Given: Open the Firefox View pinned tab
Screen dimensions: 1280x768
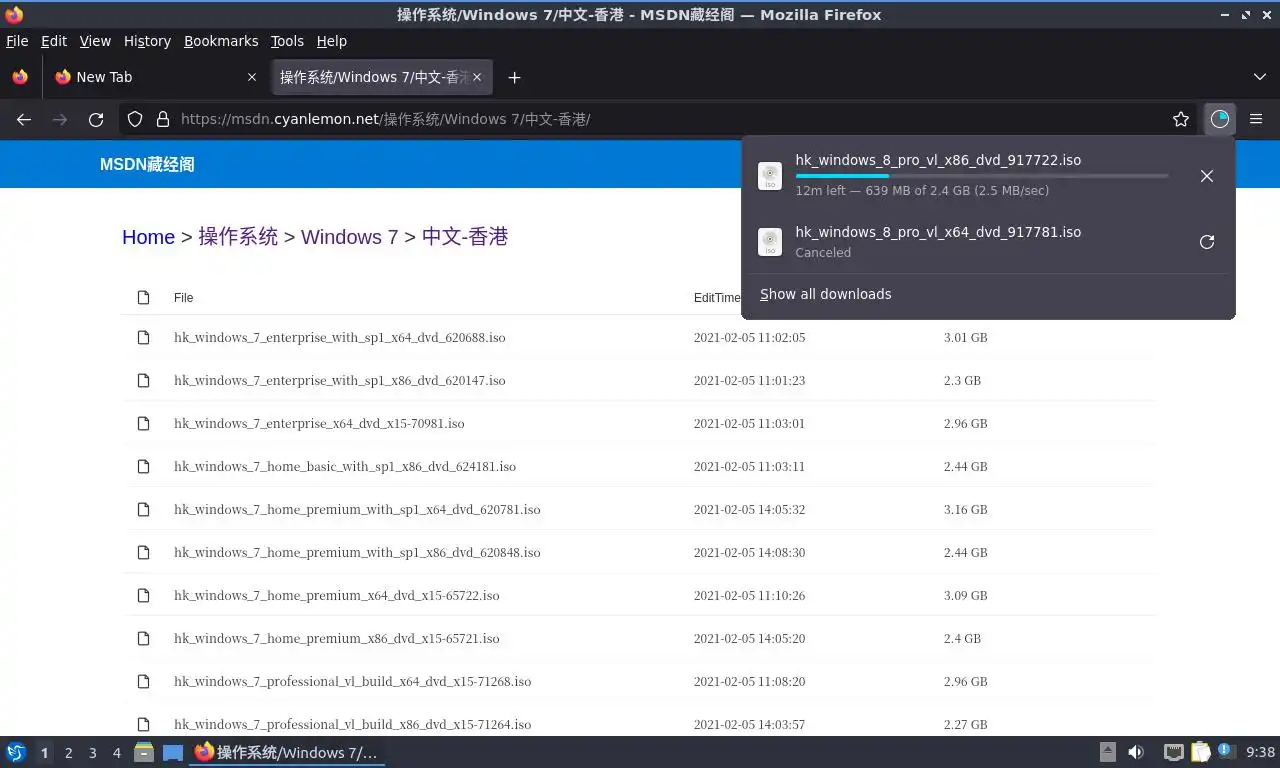Looking at the screenshot, I should tap(20, 77).
